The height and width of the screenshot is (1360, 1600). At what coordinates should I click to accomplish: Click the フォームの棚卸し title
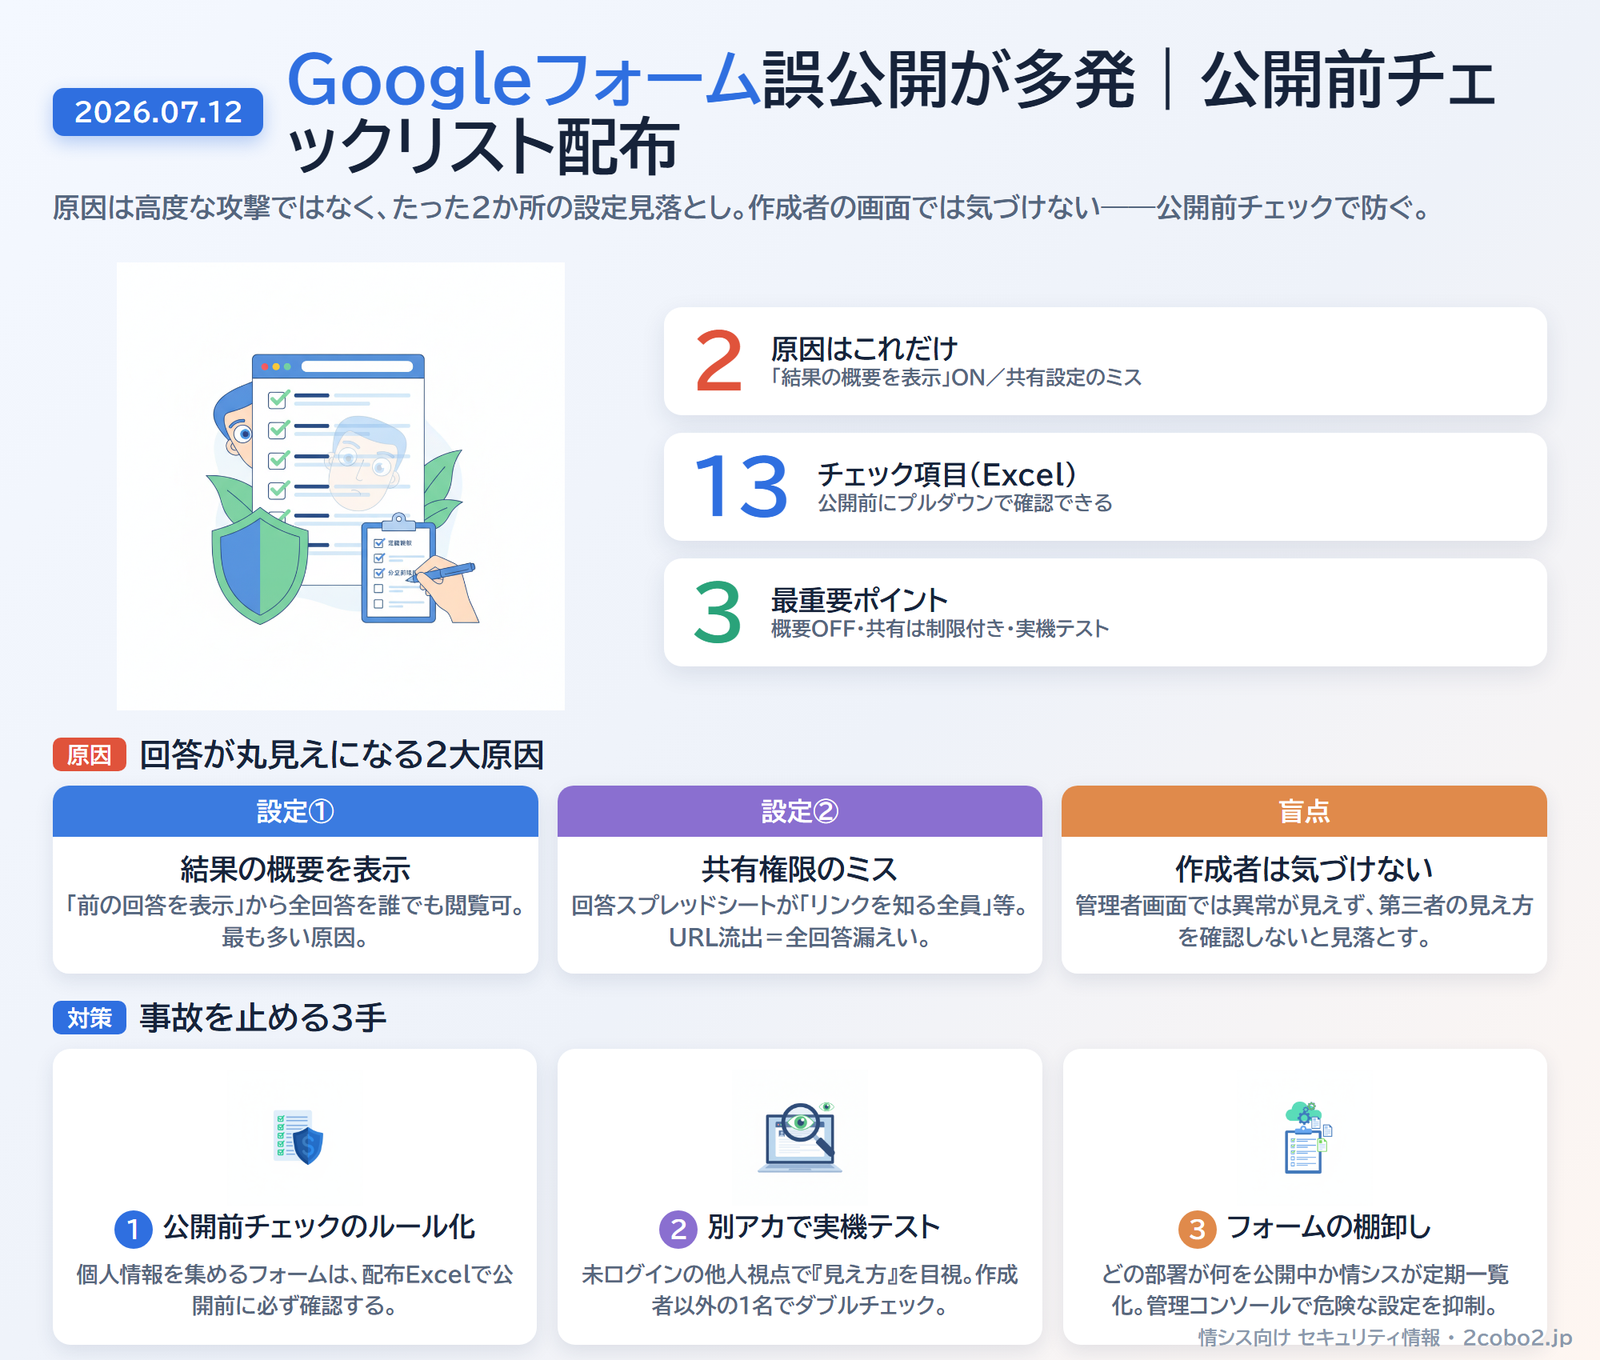(1328, 1228)
